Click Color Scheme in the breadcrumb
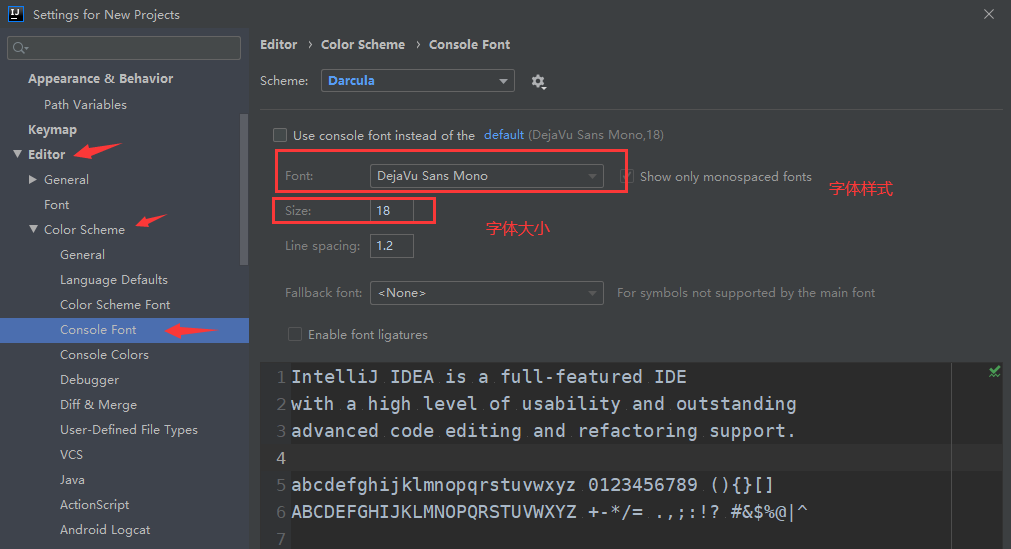The width and height of the screenshot is (1011, 549). click(x=363, y=45)
